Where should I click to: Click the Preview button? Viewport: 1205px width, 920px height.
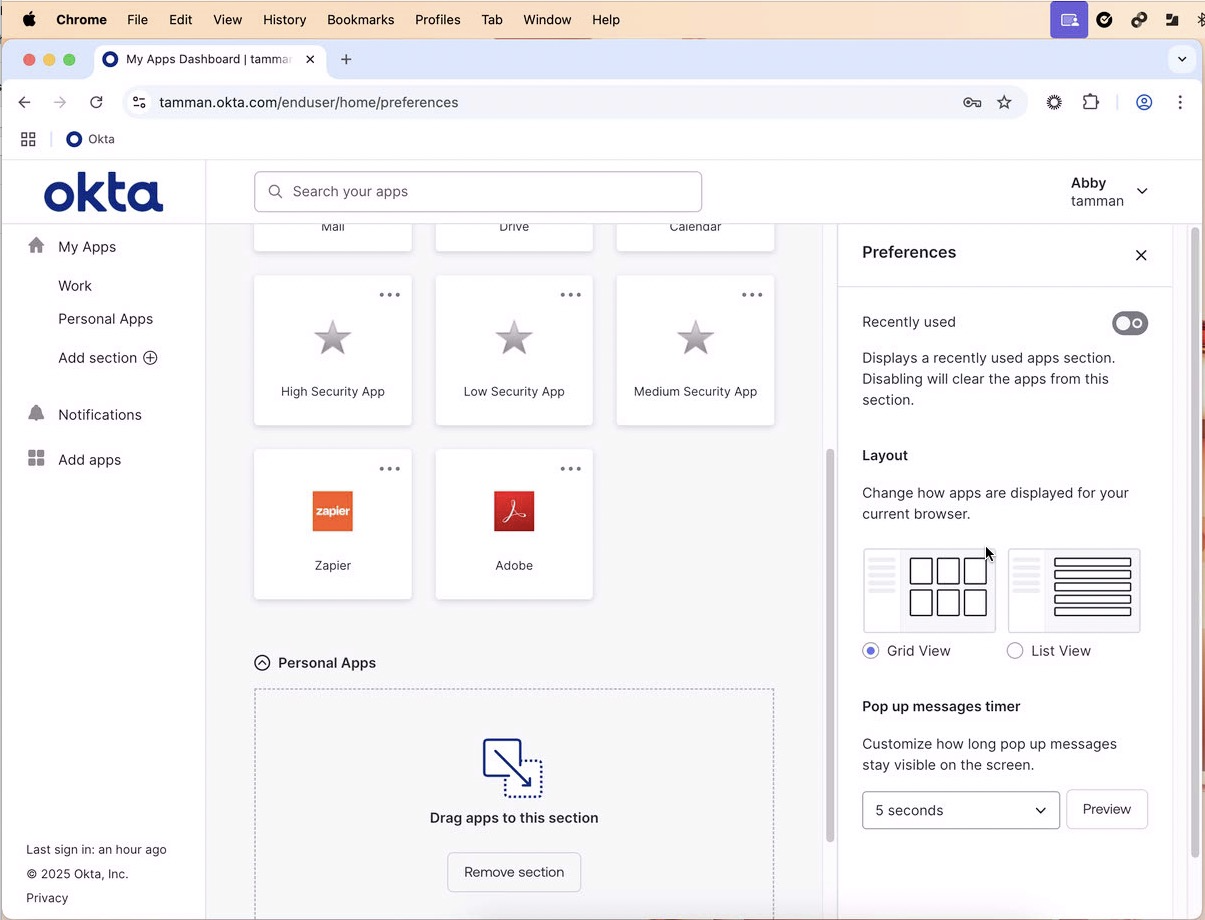click(1107, 809)
